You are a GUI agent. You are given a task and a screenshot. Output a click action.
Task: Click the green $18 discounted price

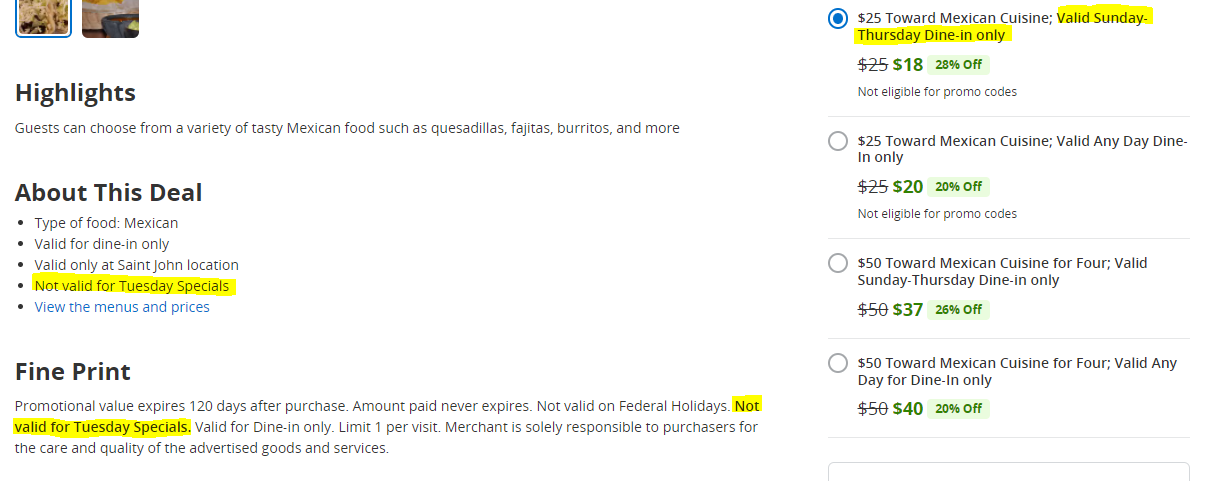click(908, 65)
